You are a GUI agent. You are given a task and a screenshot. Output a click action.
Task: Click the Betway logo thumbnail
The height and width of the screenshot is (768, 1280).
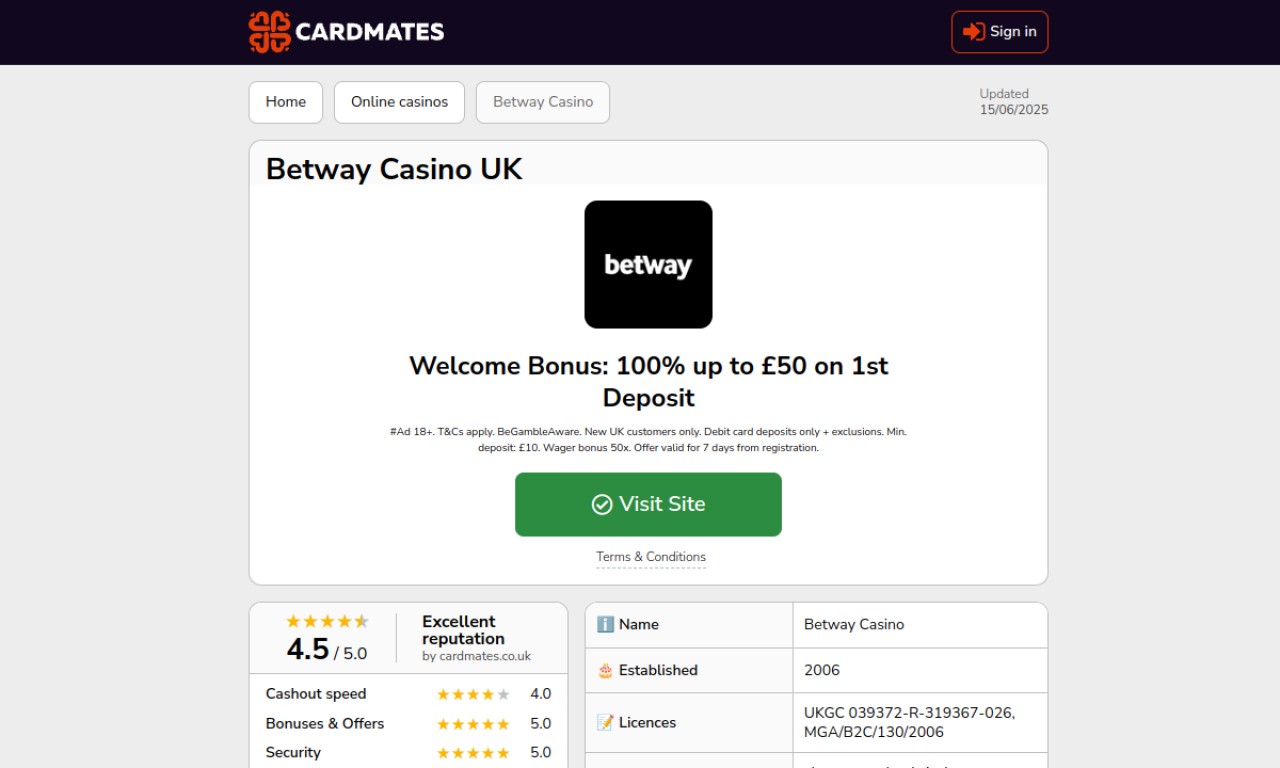648,264
